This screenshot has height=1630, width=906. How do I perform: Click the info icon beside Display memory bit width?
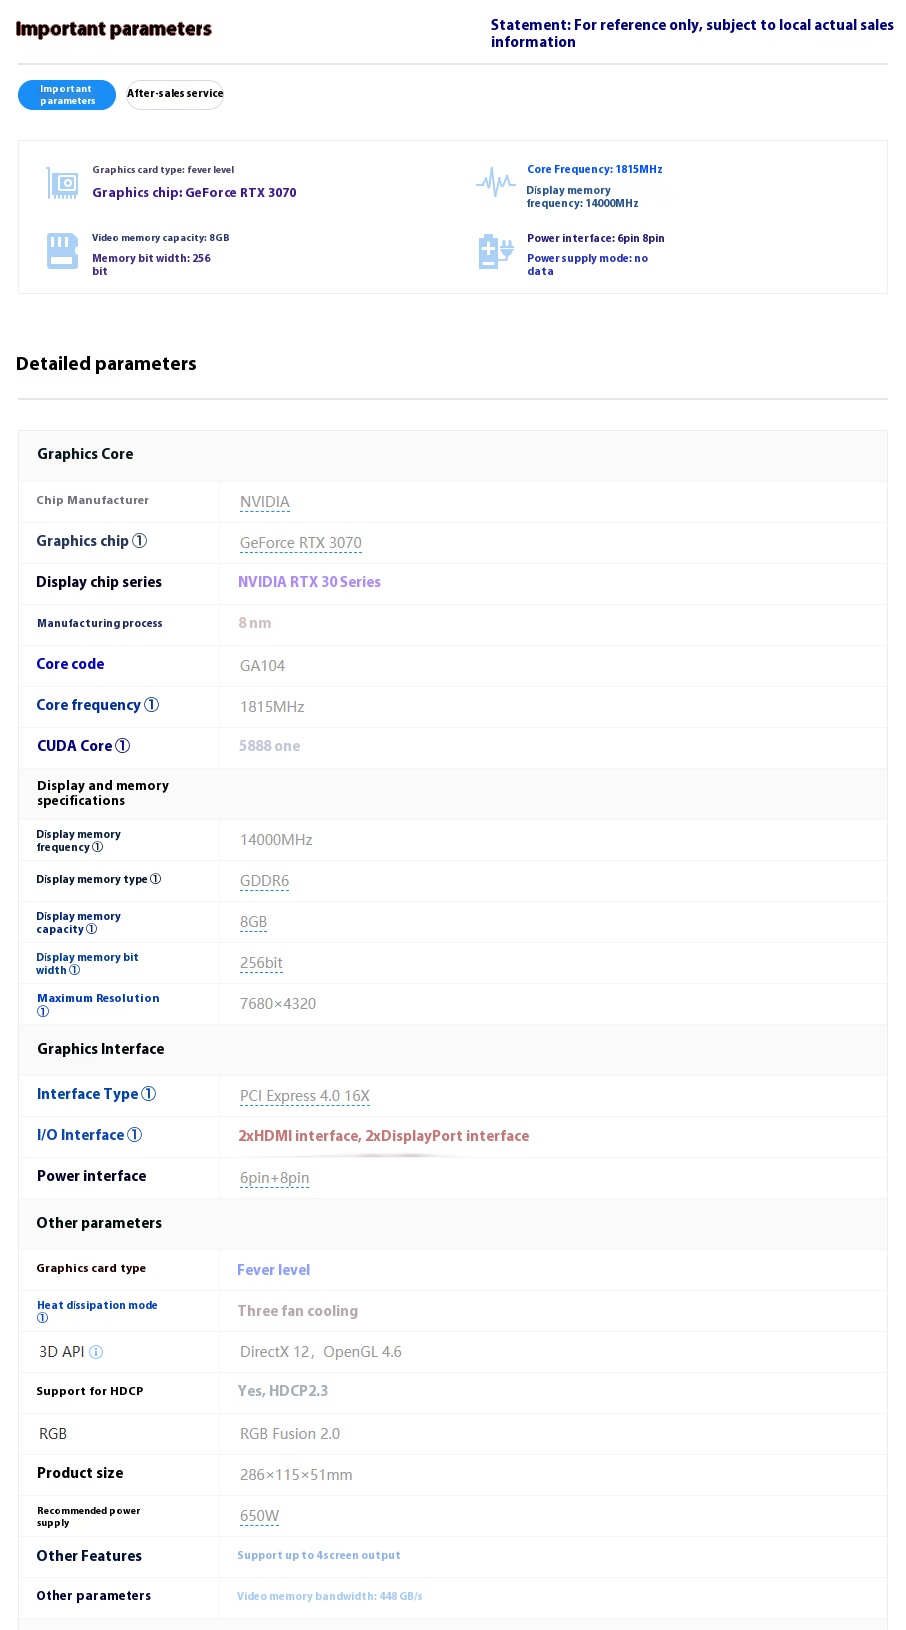click(x=74, y=970)
